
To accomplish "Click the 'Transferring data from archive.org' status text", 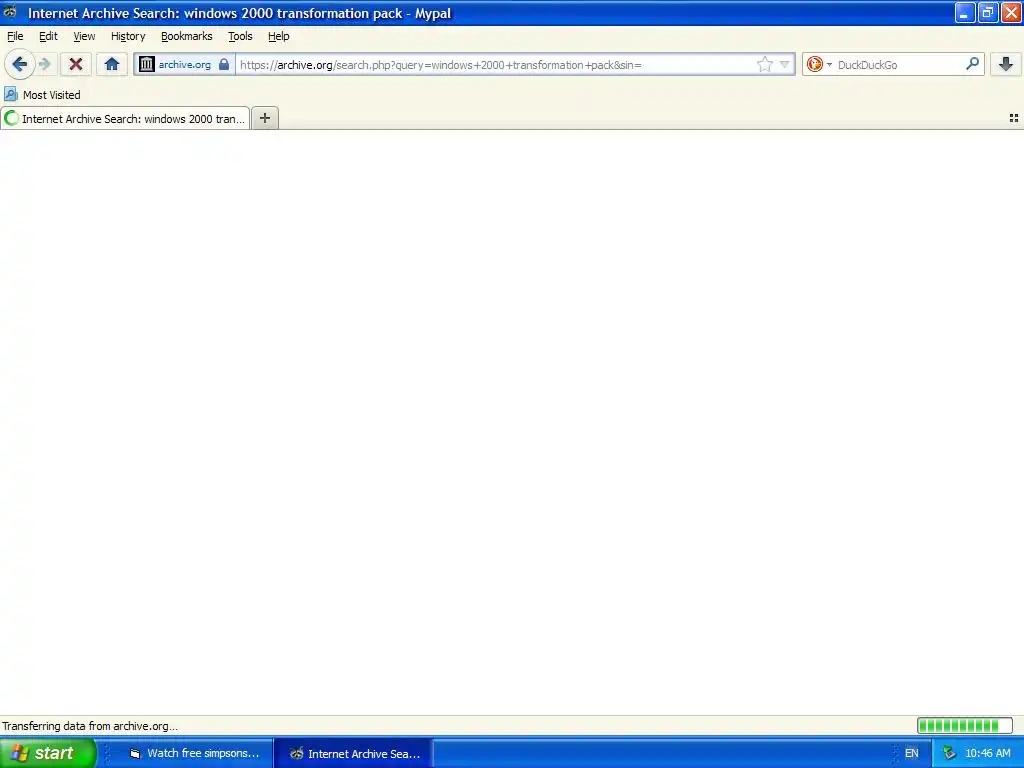I will [90, 726].
